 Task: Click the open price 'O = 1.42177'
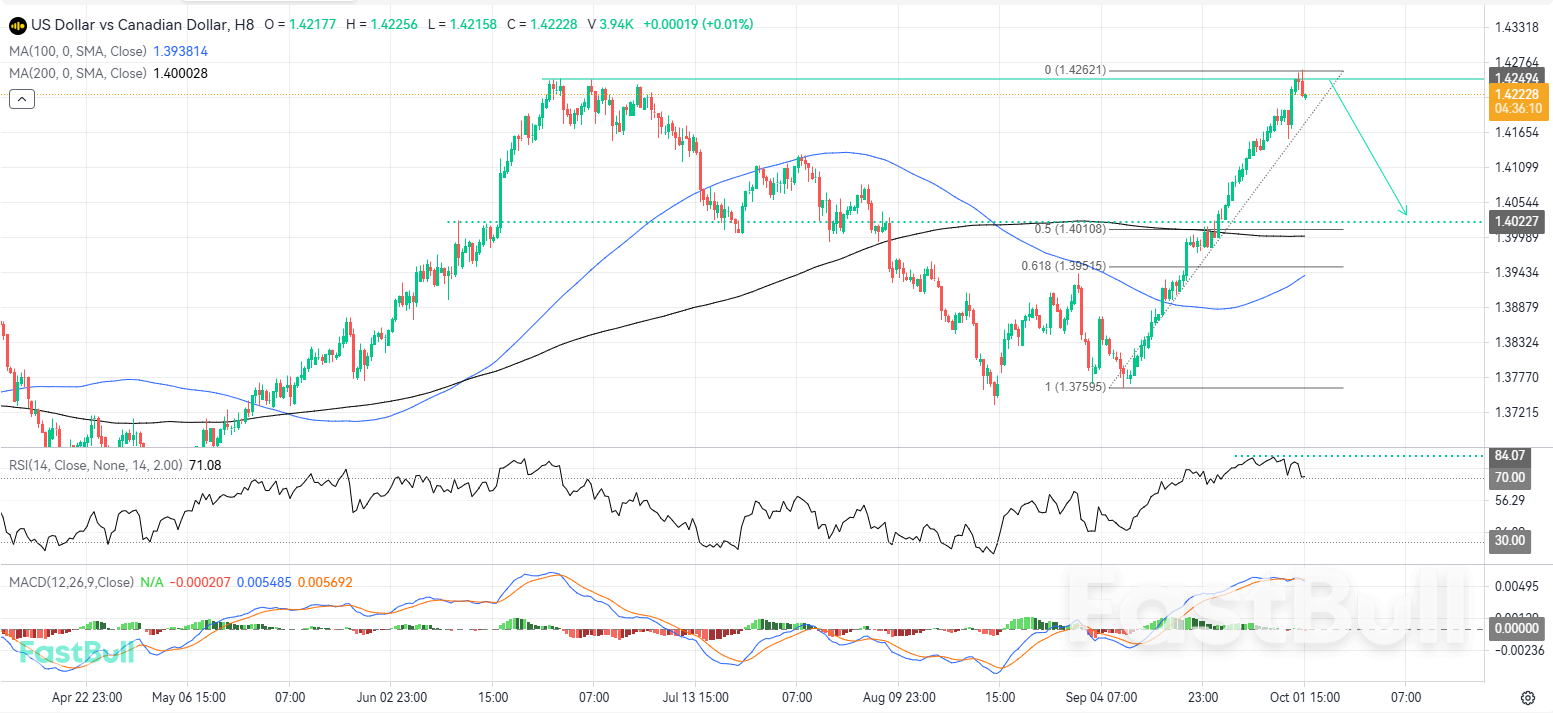(300, 24)
